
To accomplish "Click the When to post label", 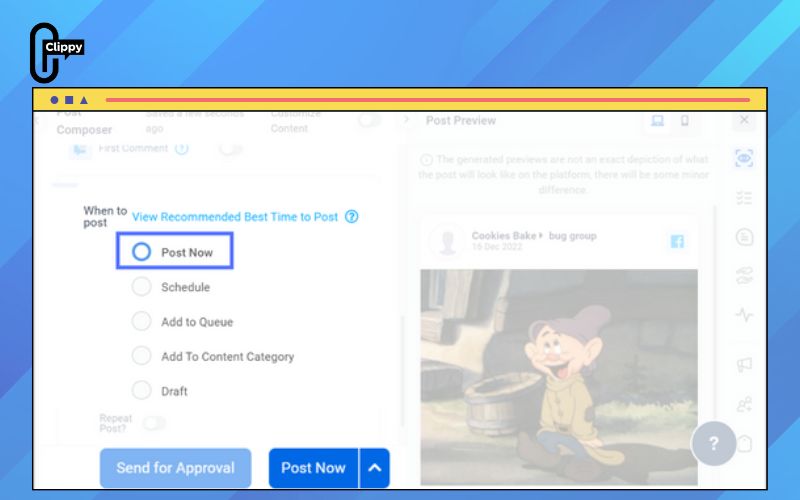I will point(105,216).
